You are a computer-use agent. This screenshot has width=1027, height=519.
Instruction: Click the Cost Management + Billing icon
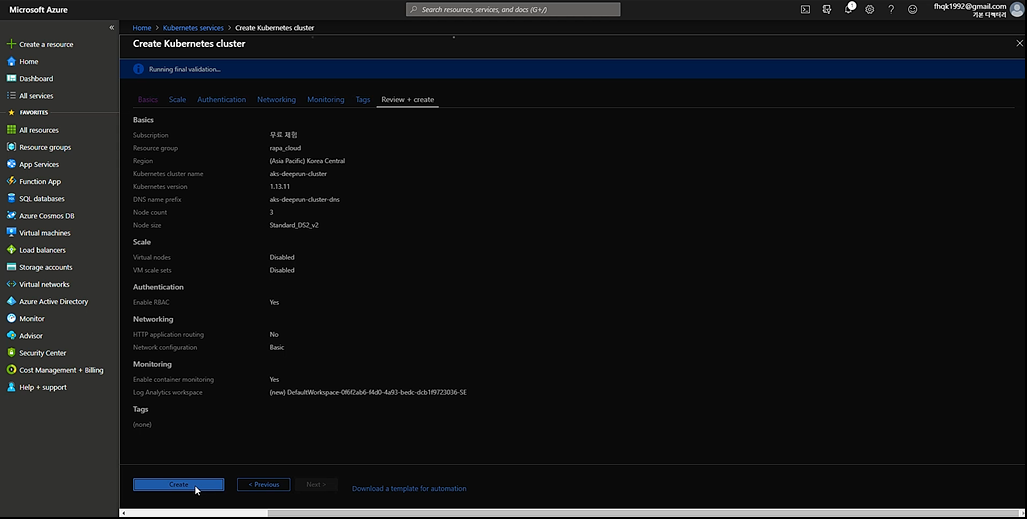coord(11,370)
